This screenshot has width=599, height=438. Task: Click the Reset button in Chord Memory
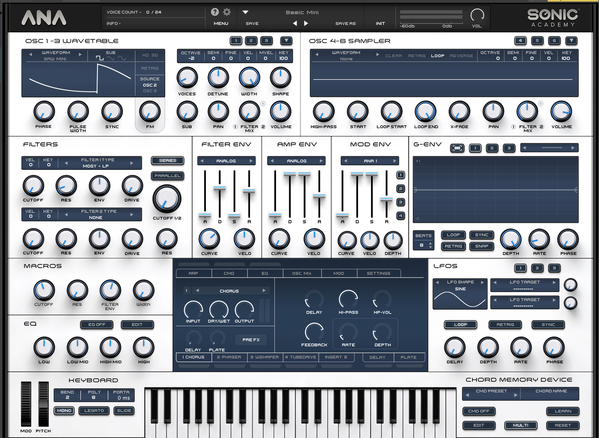click(563, 425)
